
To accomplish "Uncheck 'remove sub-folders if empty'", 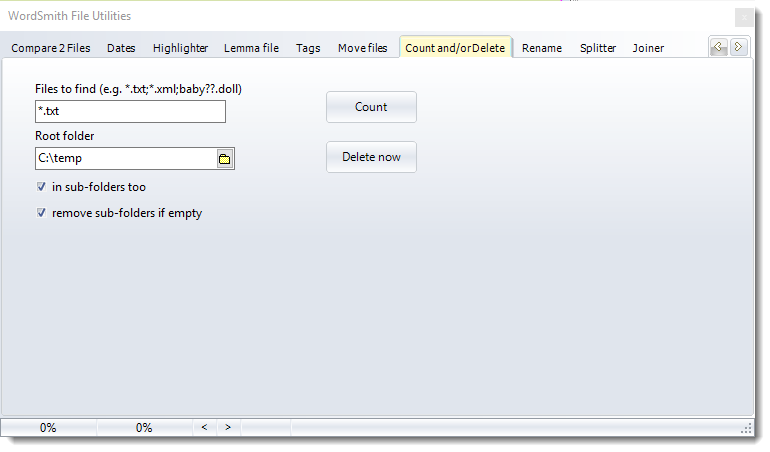I will (41, 213).
